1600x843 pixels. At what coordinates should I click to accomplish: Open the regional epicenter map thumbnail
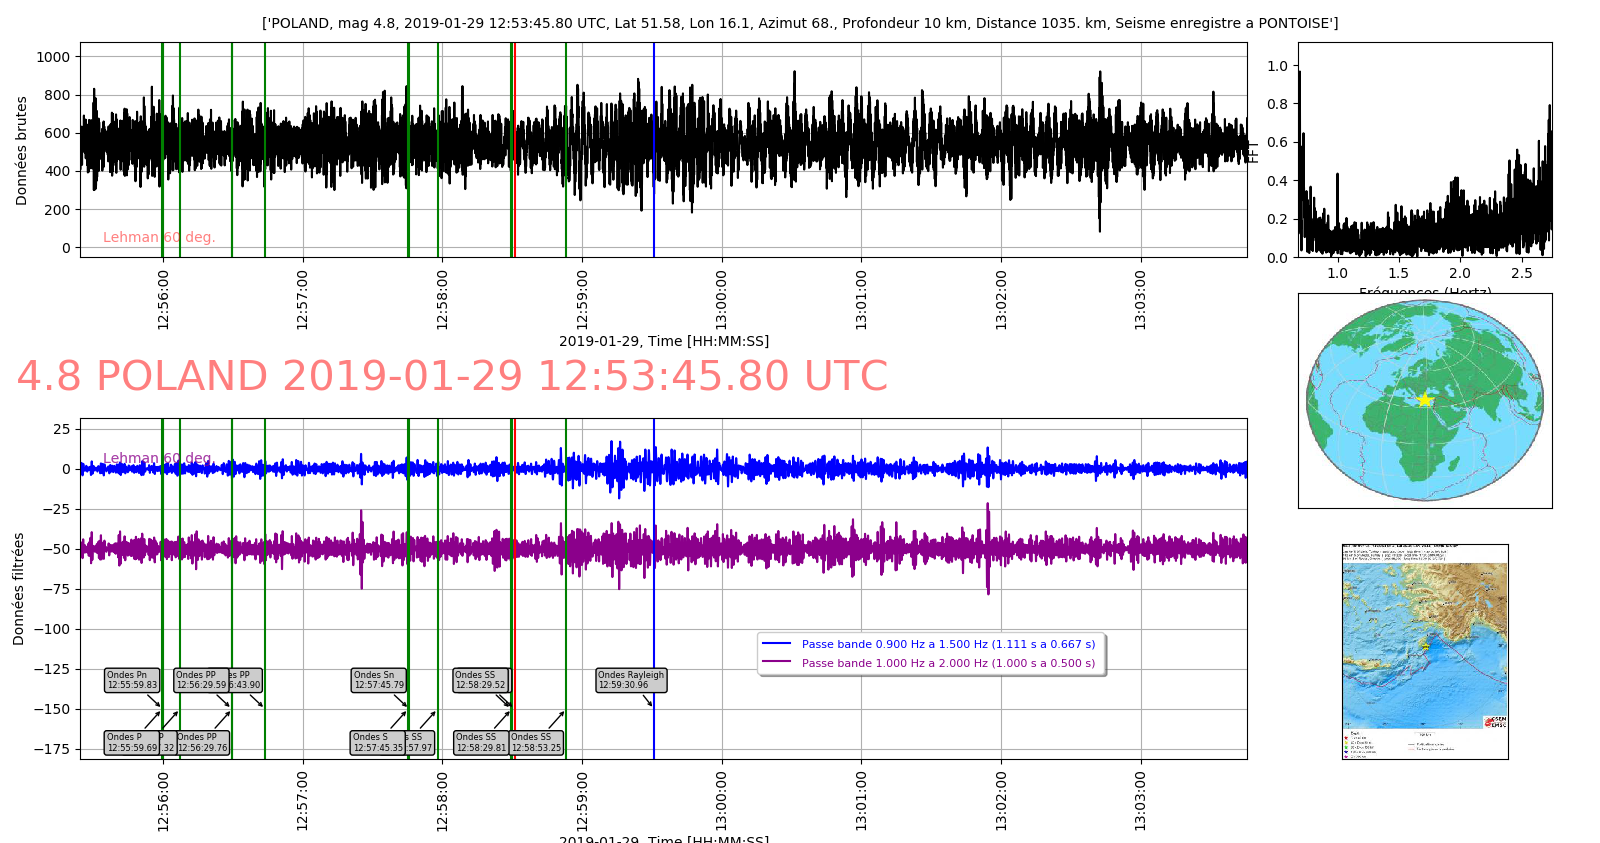[1424, 651]
